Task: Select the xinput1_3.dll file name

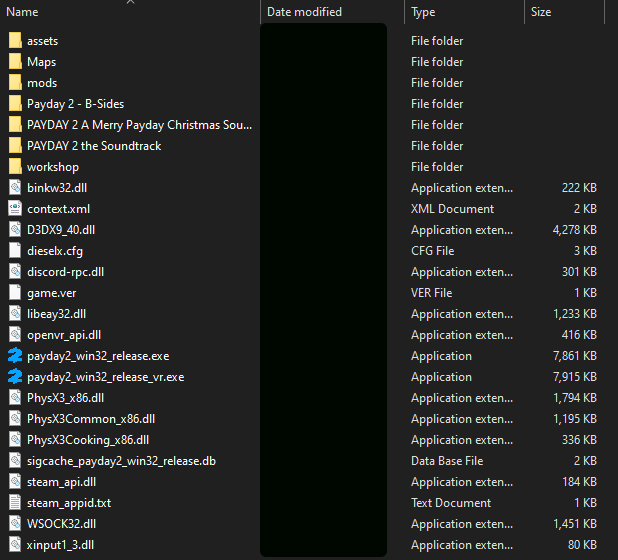Action: [60, 545]
